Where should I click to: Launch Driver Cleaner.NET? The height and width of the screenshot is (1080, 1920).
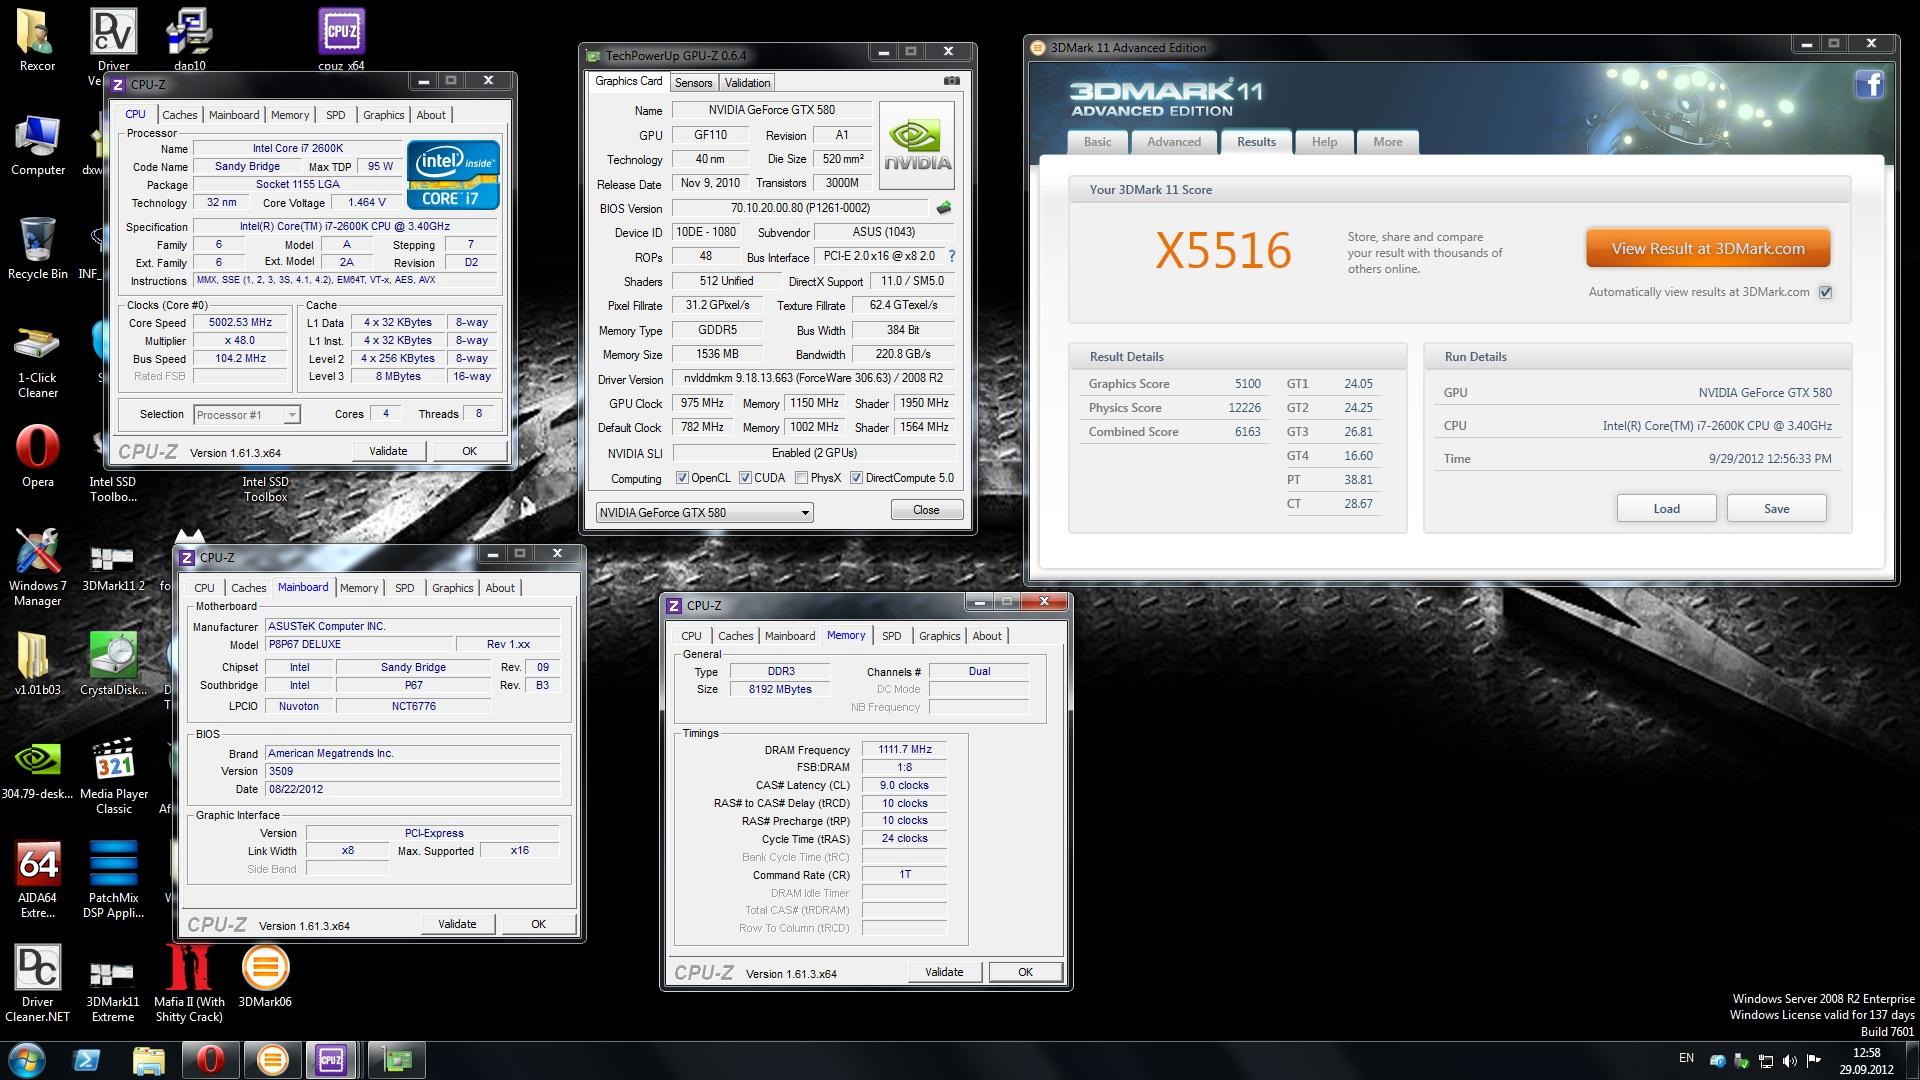click(x=37, y=984)
